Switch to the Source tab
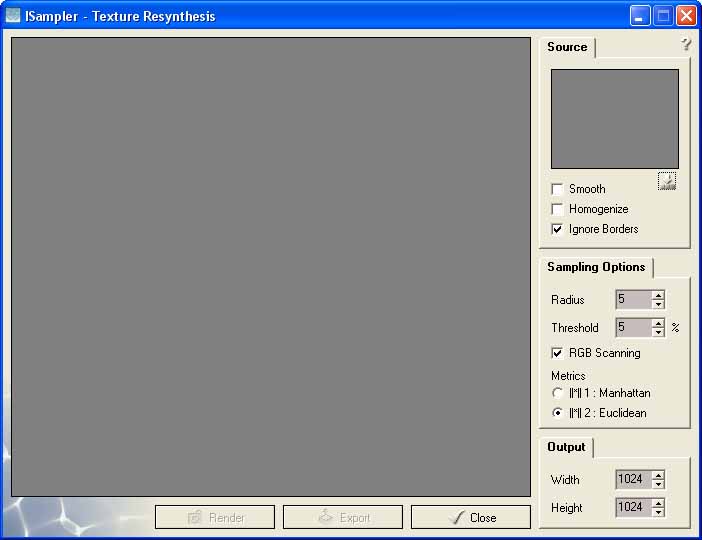Viewport: 702px width, 540px height. (x=567, y=47)
